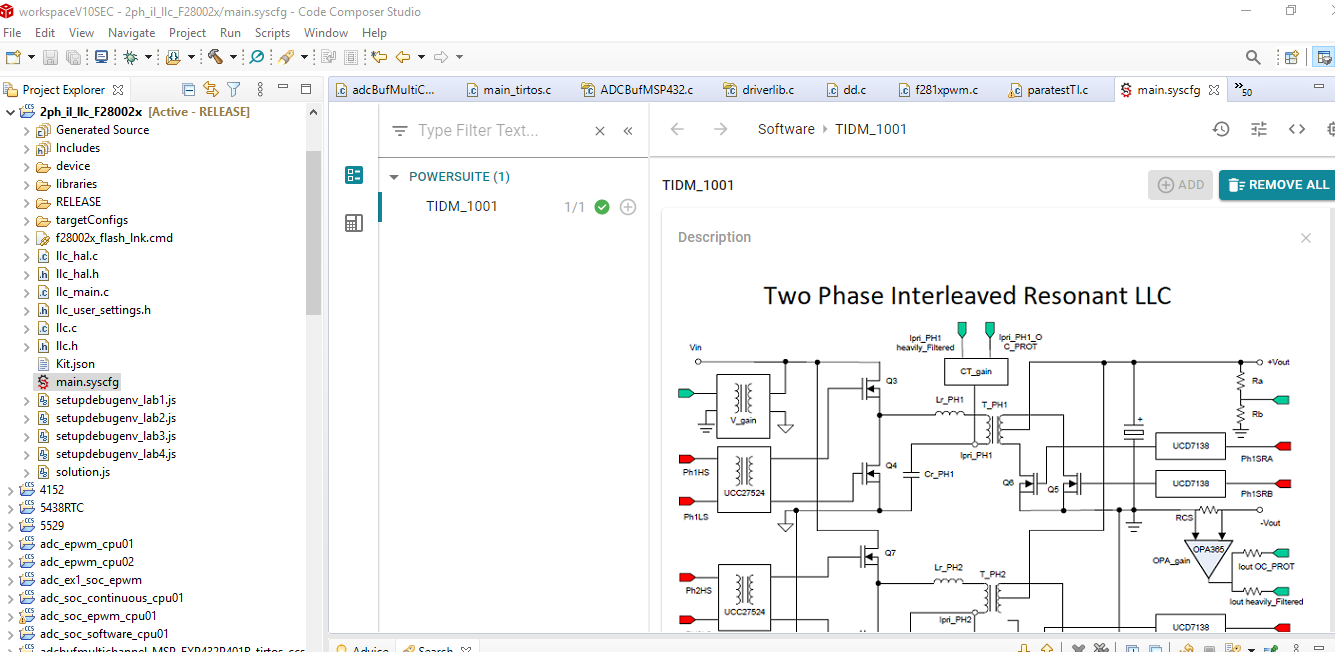The image size is (1335, 652).
Task: Close the Description panel
Action: (1305, 238)
